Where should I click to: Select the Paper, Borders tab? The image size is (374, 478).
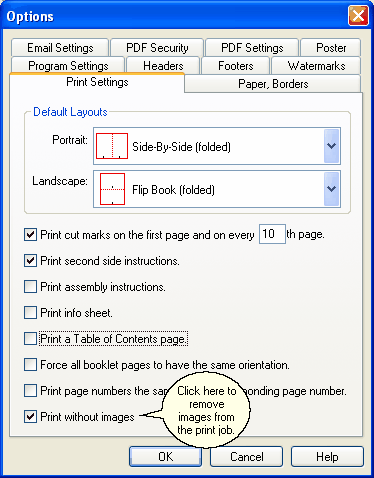(273, 84)
